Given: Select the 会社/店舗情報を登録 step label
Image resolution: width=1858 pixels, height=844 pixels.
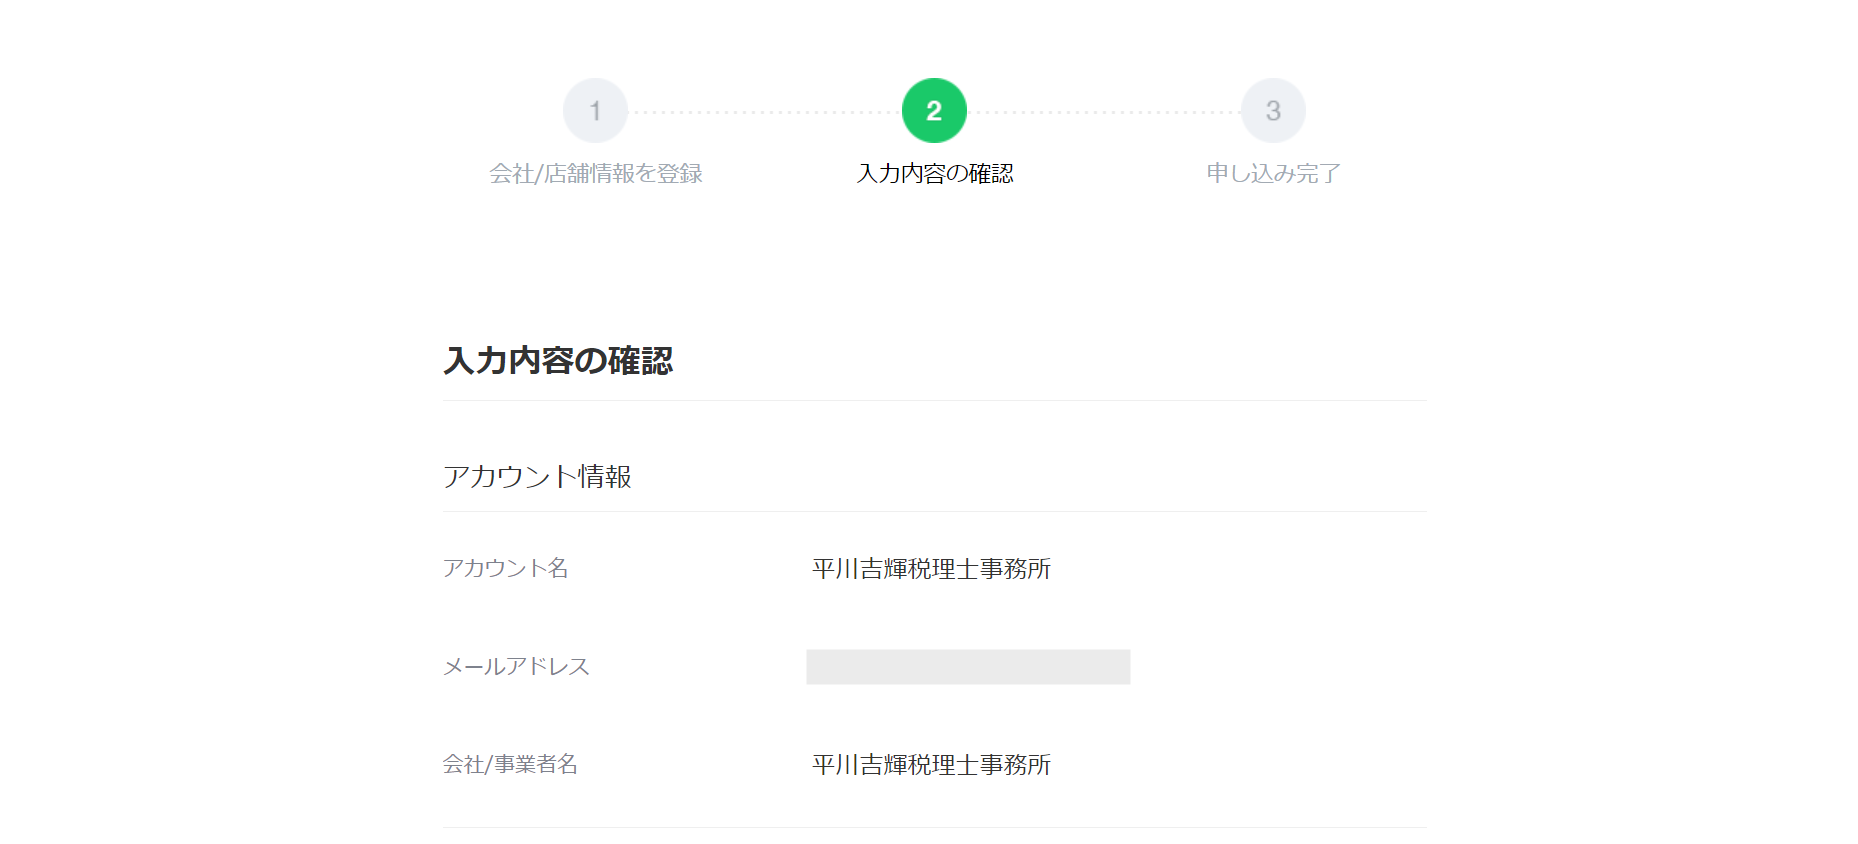Looking at the screenshot, I should point(595,174).
